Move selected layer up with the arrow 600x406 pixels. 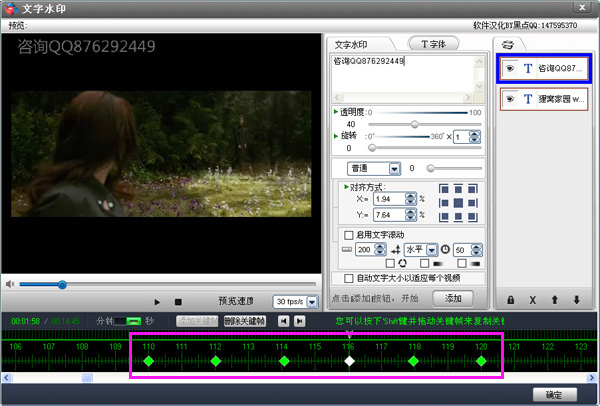point(554,300)
